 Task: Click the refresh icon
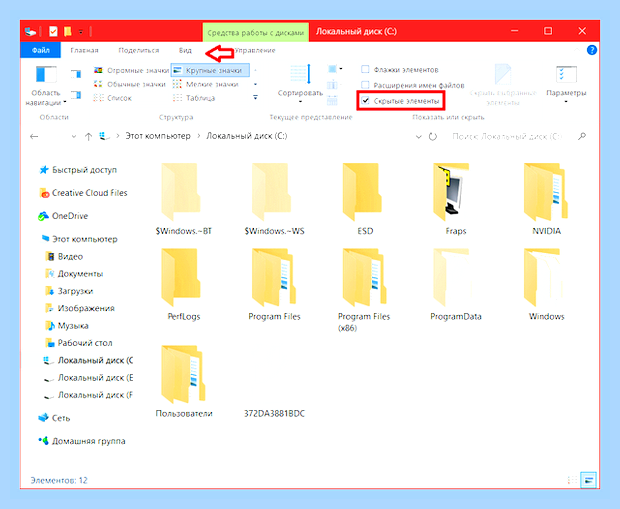pyautogui.click(x=433, y=137)
